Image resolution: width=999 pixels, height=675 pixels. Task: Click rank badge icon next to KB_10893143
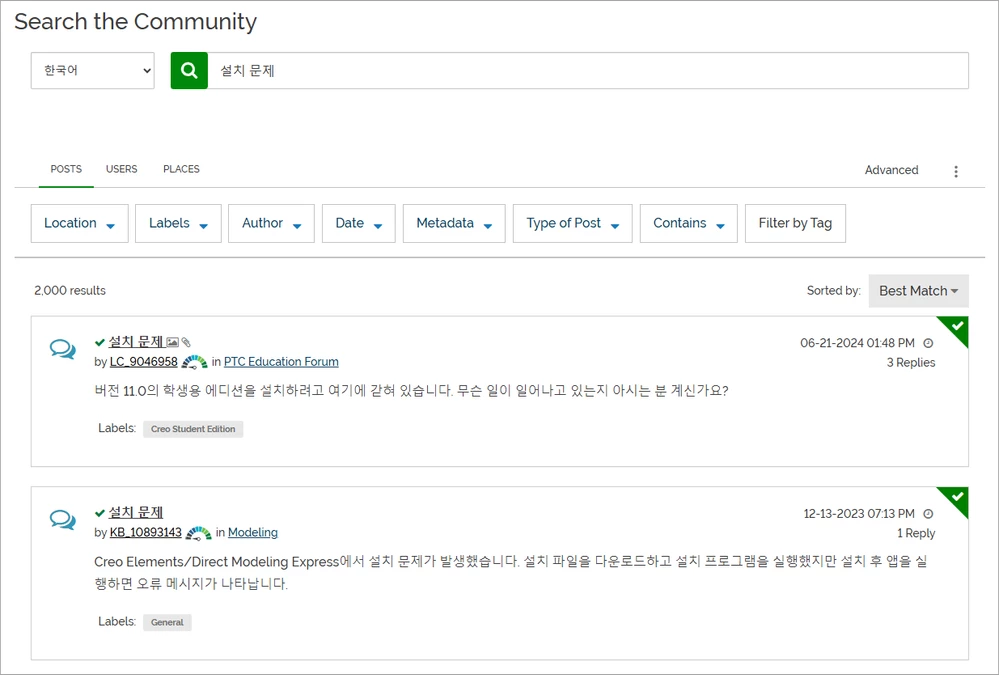pos(198,533)
